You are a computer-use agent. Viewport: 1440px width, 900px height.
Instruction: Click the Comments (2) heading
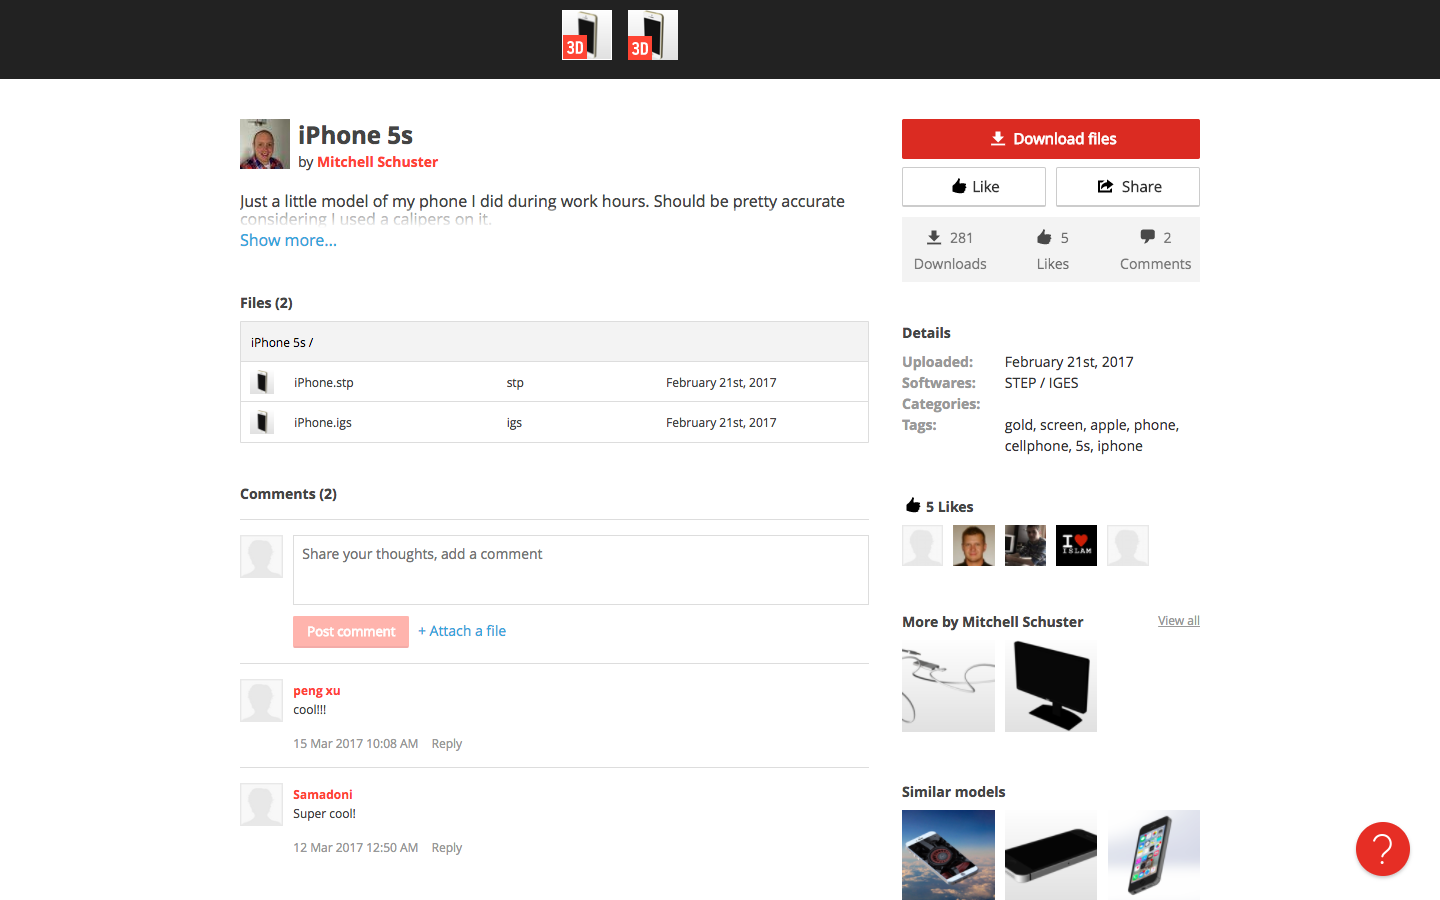[288, 494]
